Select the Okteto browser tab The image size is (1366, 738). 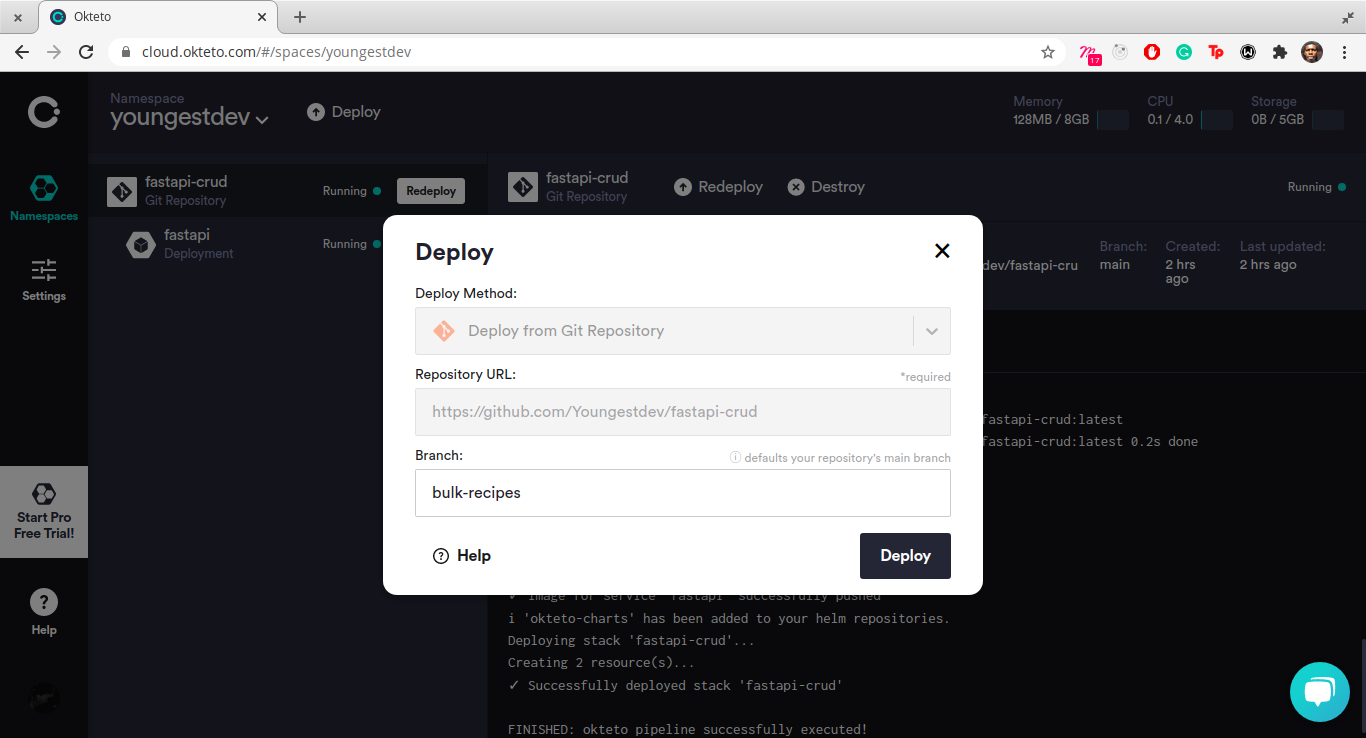tap(159, 17)
